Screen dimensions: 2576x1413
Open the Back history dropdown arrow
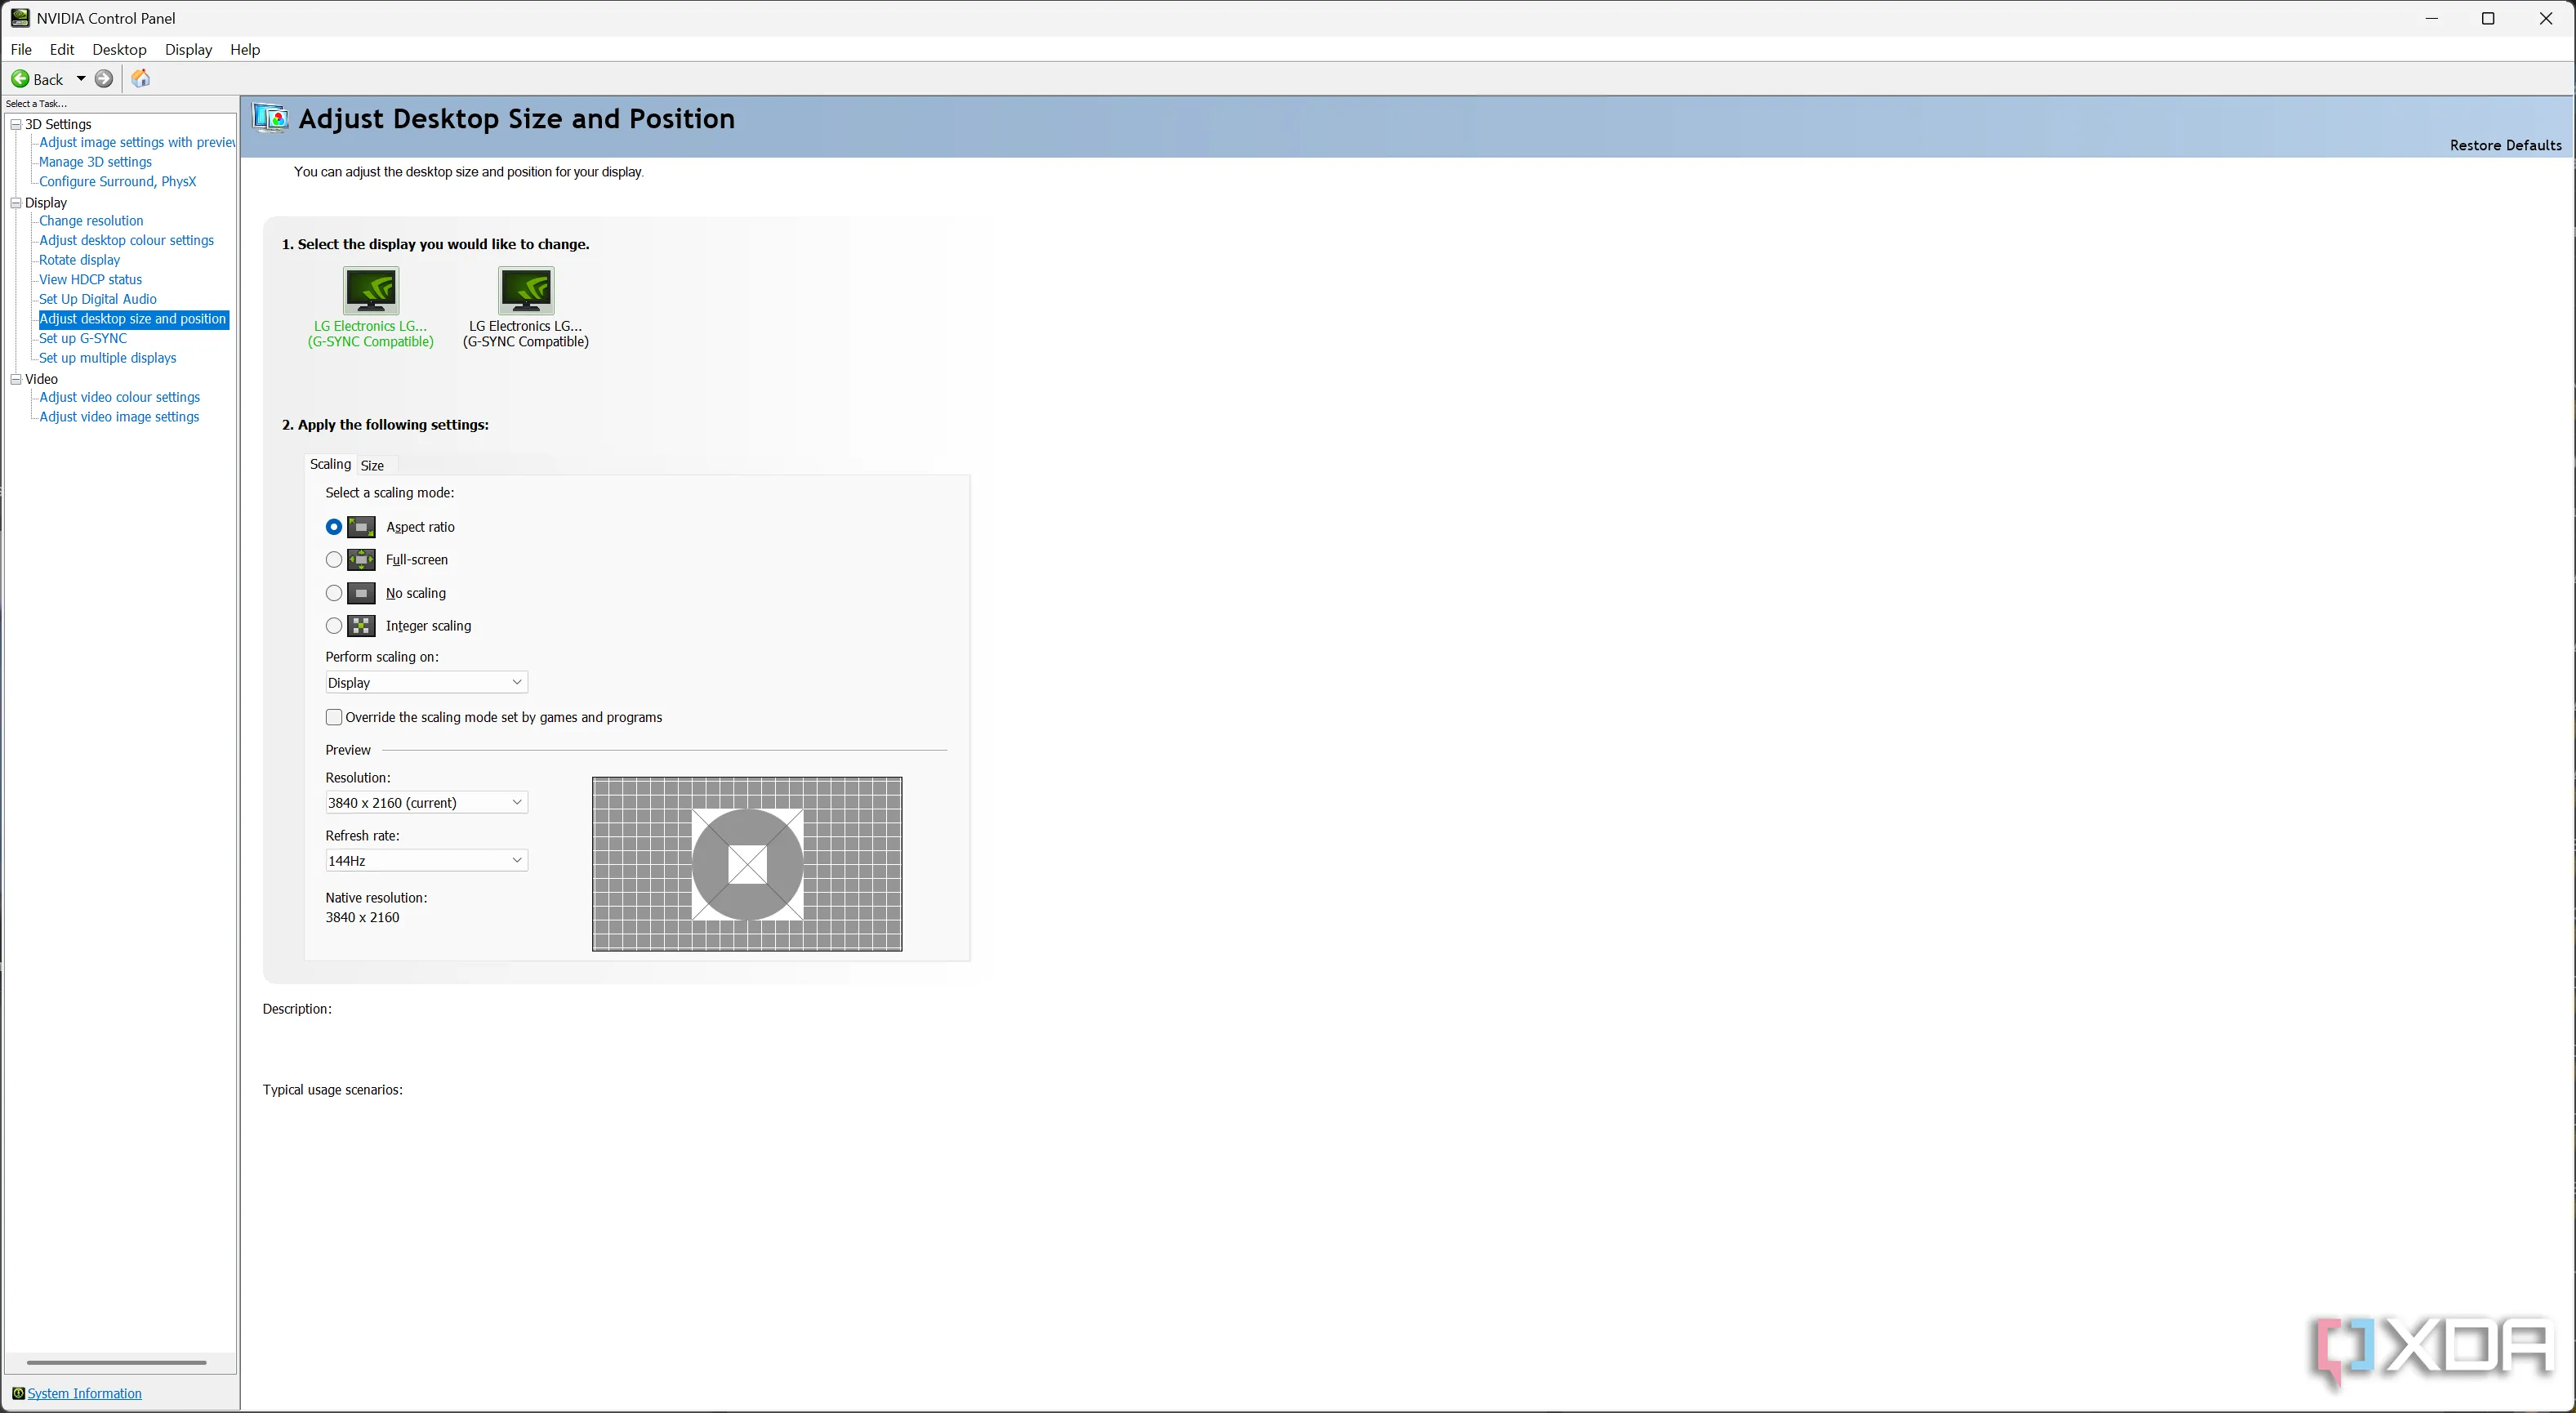[x=81, y=79]
